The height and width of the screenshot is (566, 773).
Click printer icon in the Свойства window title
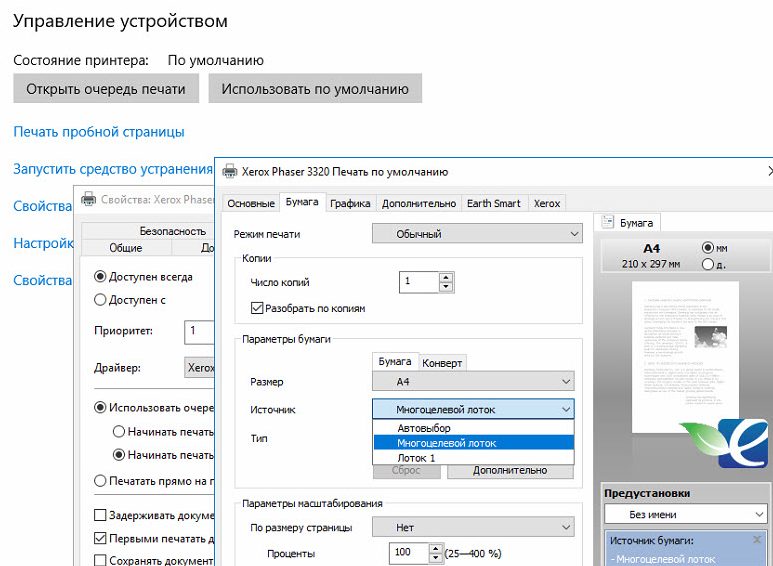[88, 199]
